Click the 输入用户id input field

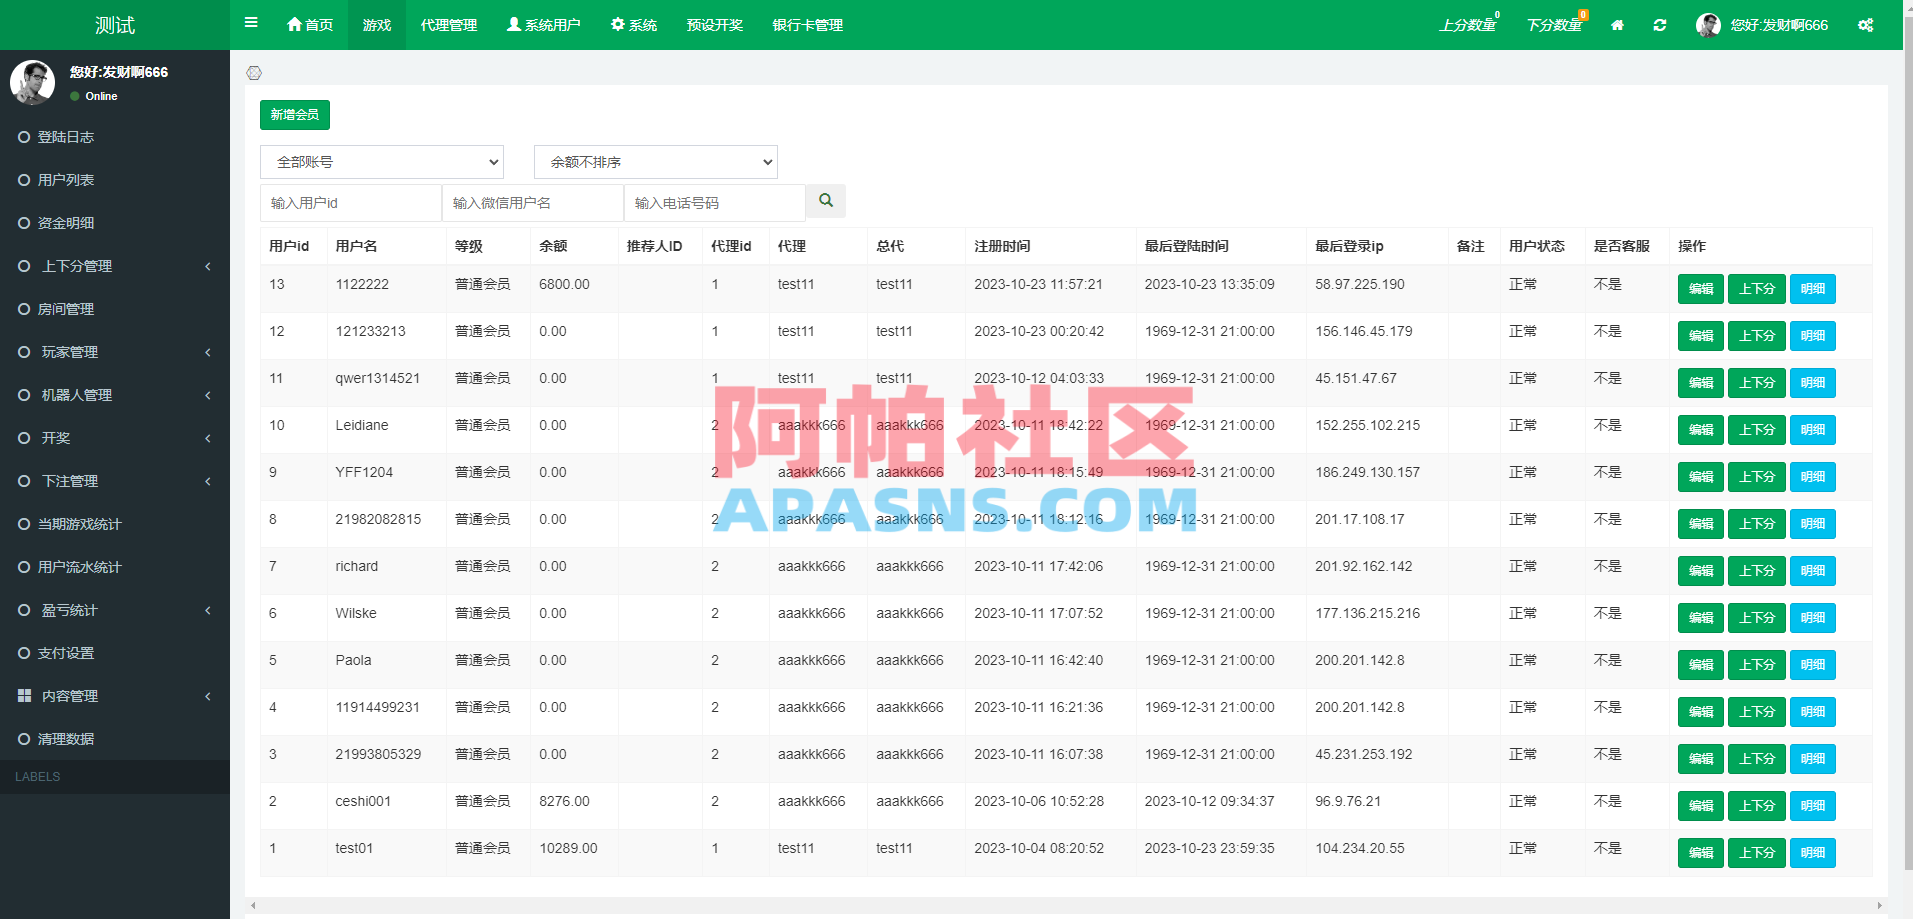[x=350, y=201]
